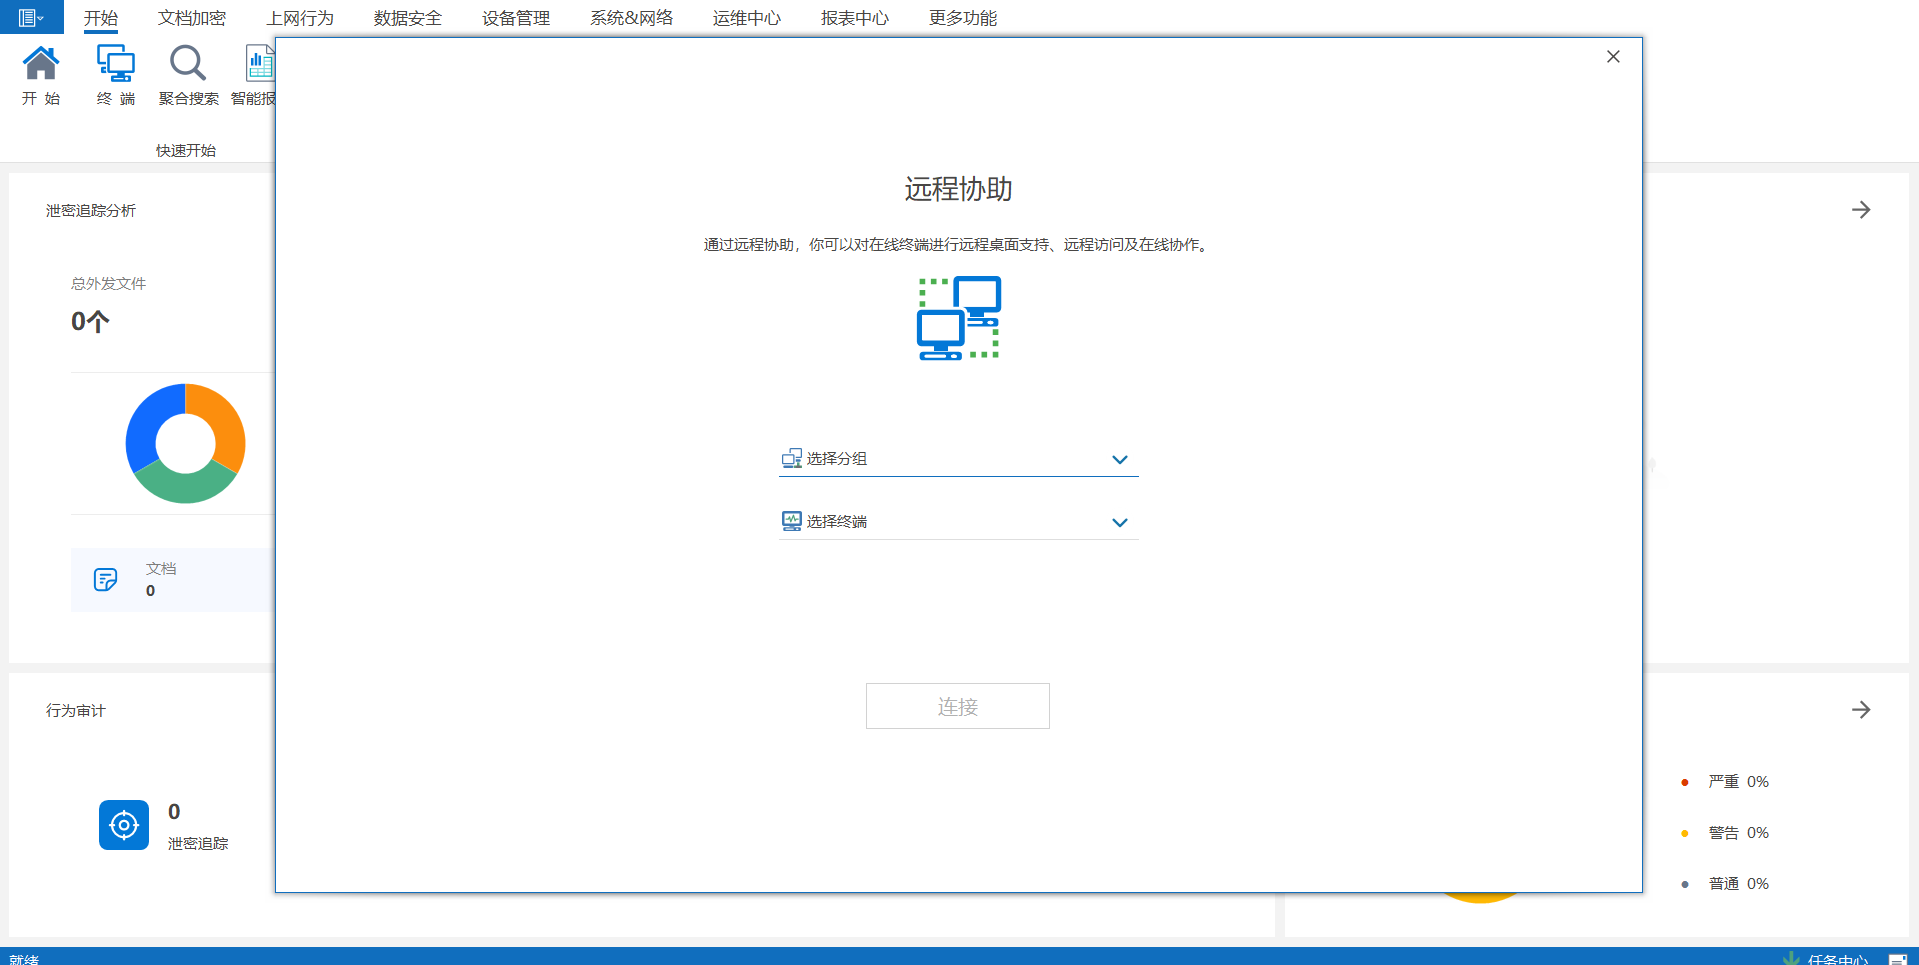
Task: Click the arrow on the upper right panel
Action: click(1860, 210)
